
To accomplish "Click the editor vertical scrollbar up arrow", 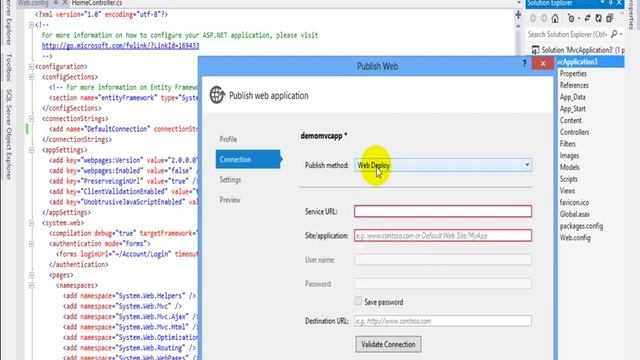I will pos(518,26).
